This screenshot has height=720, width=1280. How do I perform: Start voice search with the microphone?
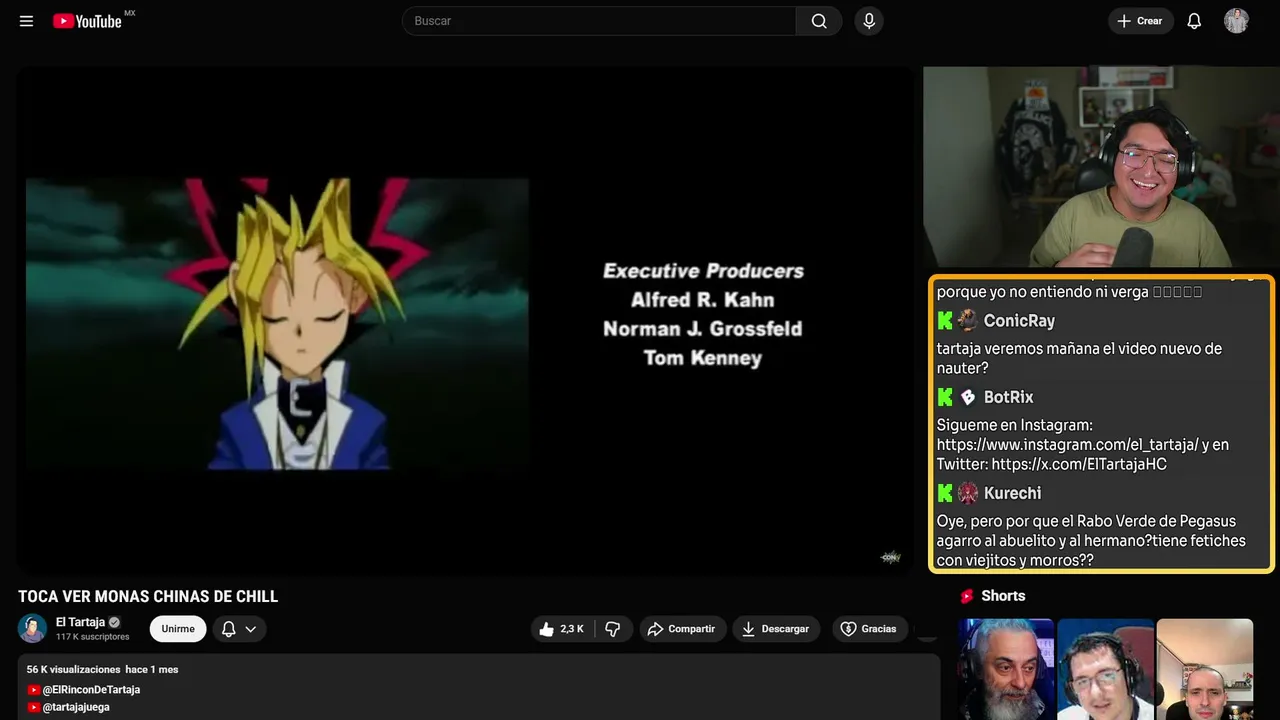pos(869,21)
